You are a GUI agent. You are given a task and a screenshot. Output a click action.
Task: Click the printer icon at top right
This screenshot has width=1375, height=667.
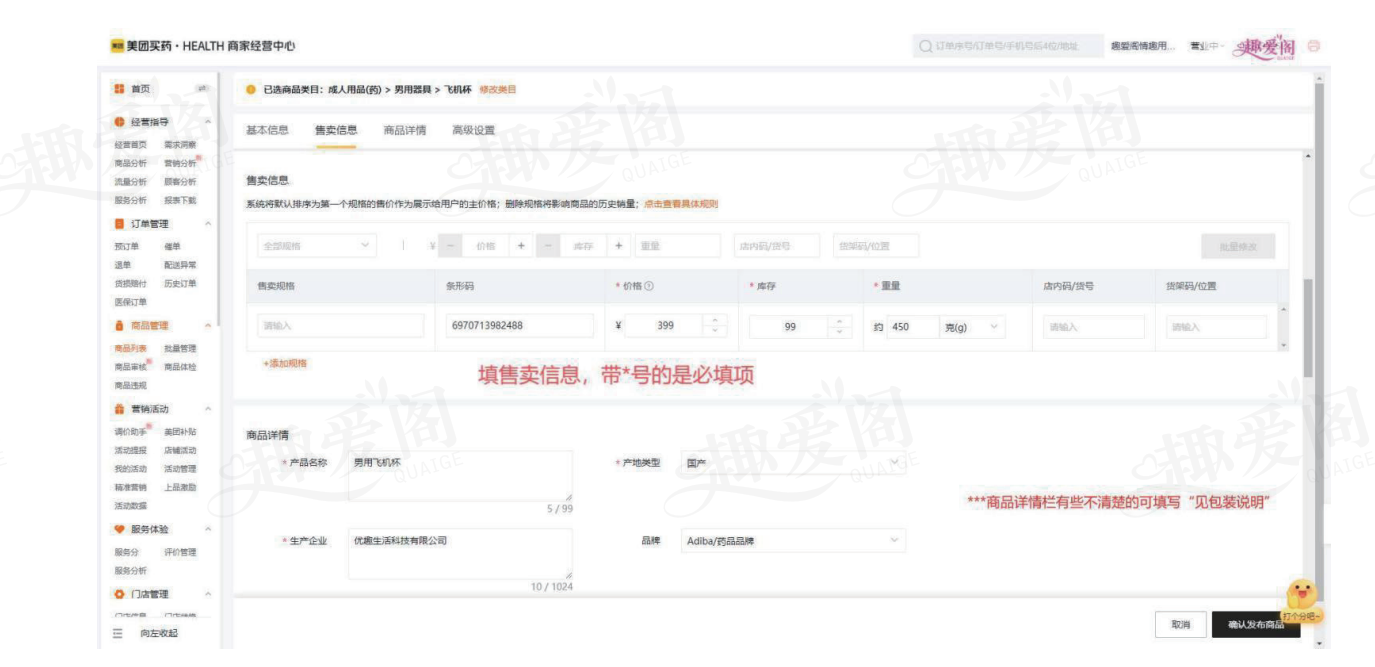(1313, 46)
